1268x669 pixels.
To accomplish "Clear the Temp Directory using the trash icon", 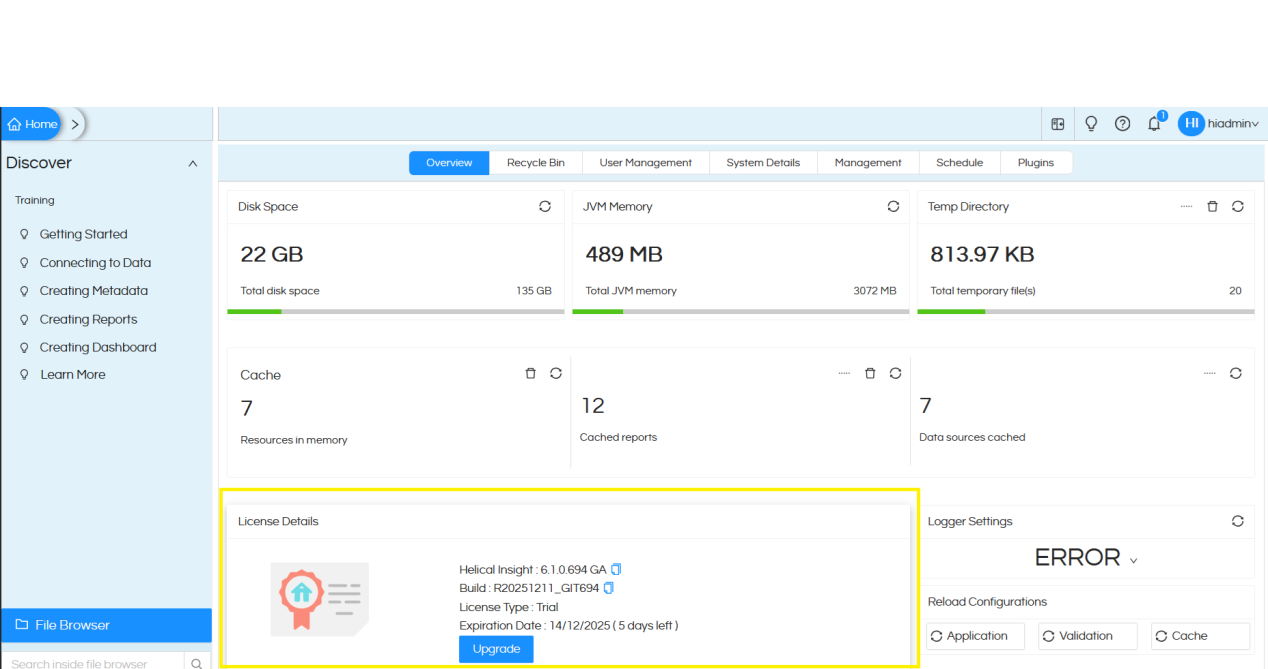I will [x=1212, y=206].
